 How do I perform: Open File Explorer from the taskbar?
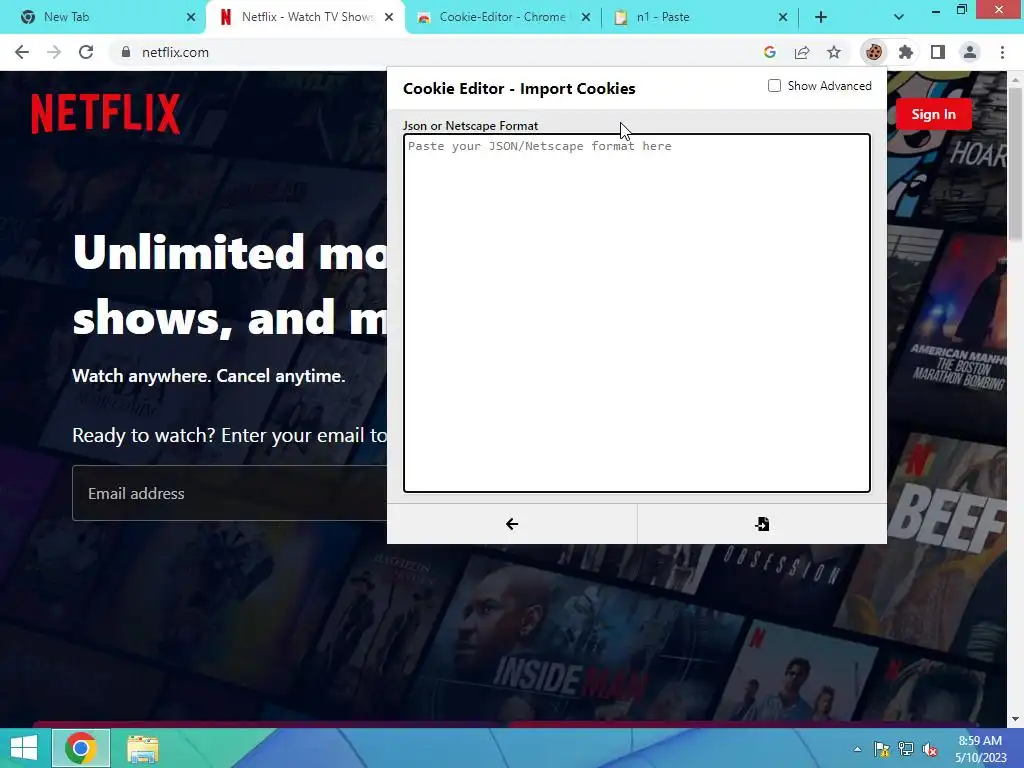click(x=142, y=748)
